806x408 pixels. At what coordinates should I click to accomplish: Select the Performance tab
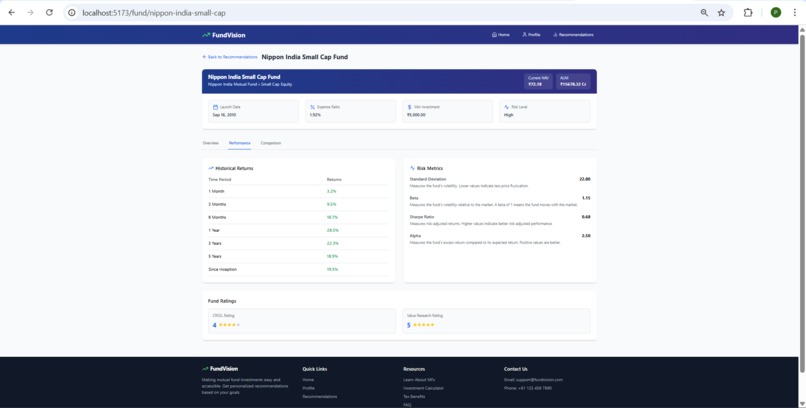click(240, 143)
